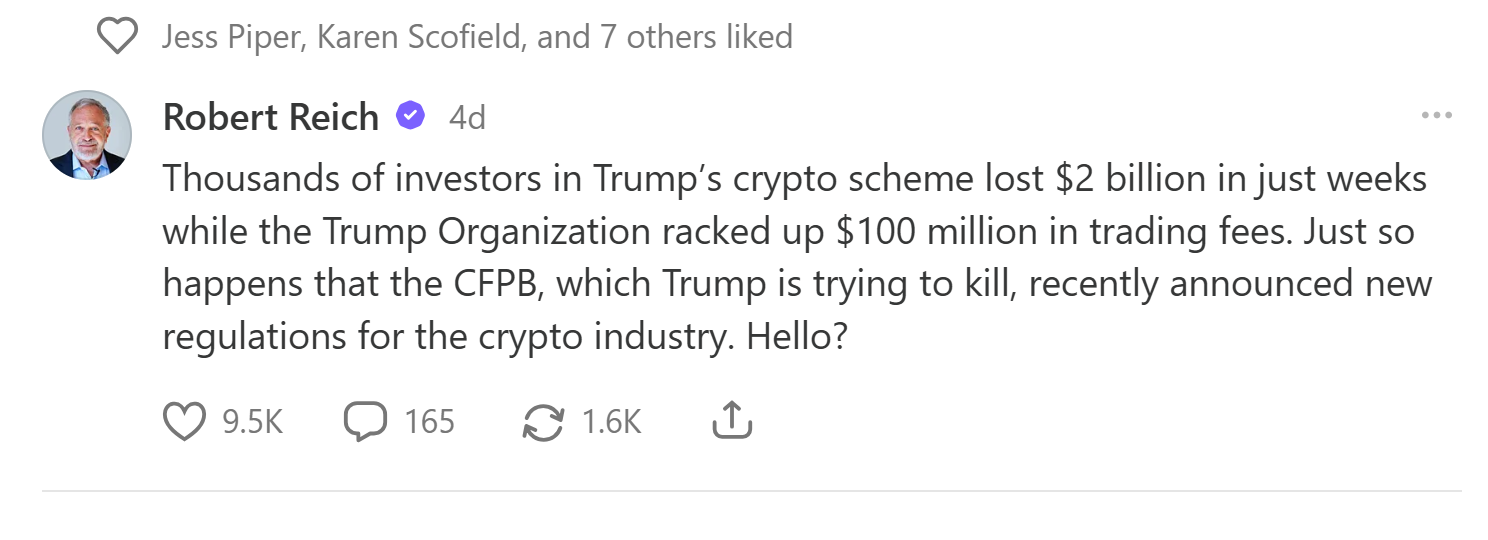
Task: Click the 4d post timestamp
Action: coord(467,118)
